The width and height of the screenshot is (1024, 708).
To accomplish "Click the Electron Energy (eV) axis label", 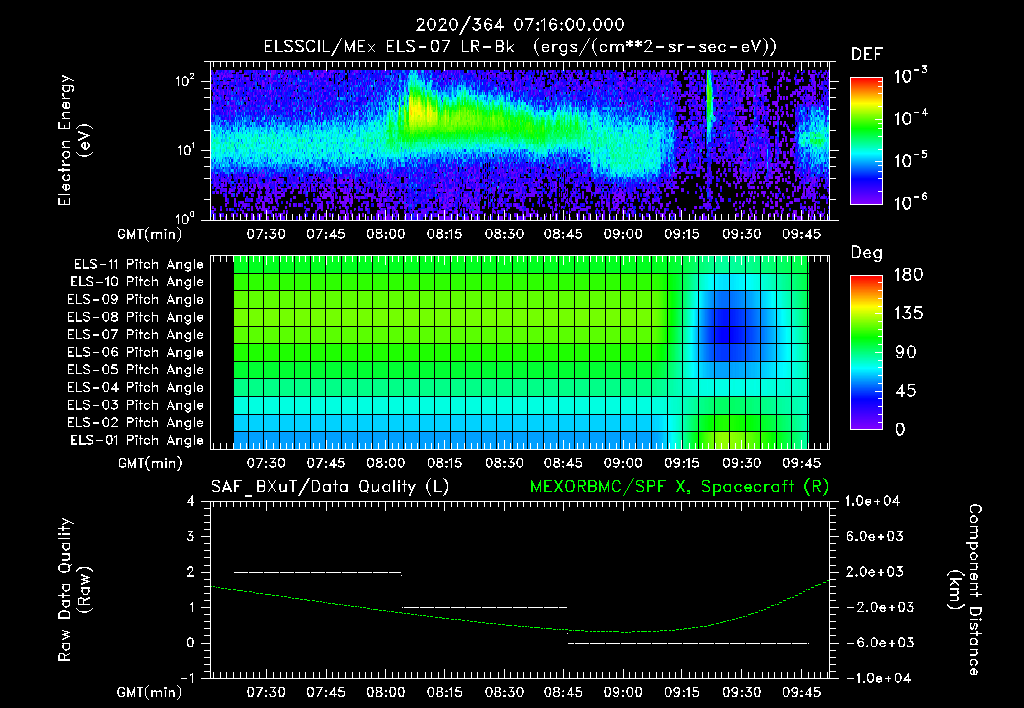I will pos(73,140).
